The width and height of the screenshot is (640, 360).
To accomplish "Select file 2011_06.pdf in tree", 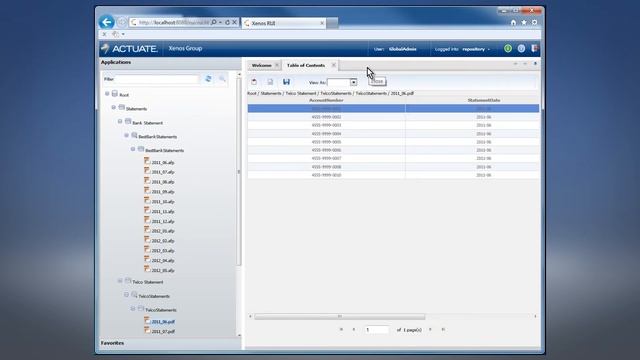I will click(163, 322).
